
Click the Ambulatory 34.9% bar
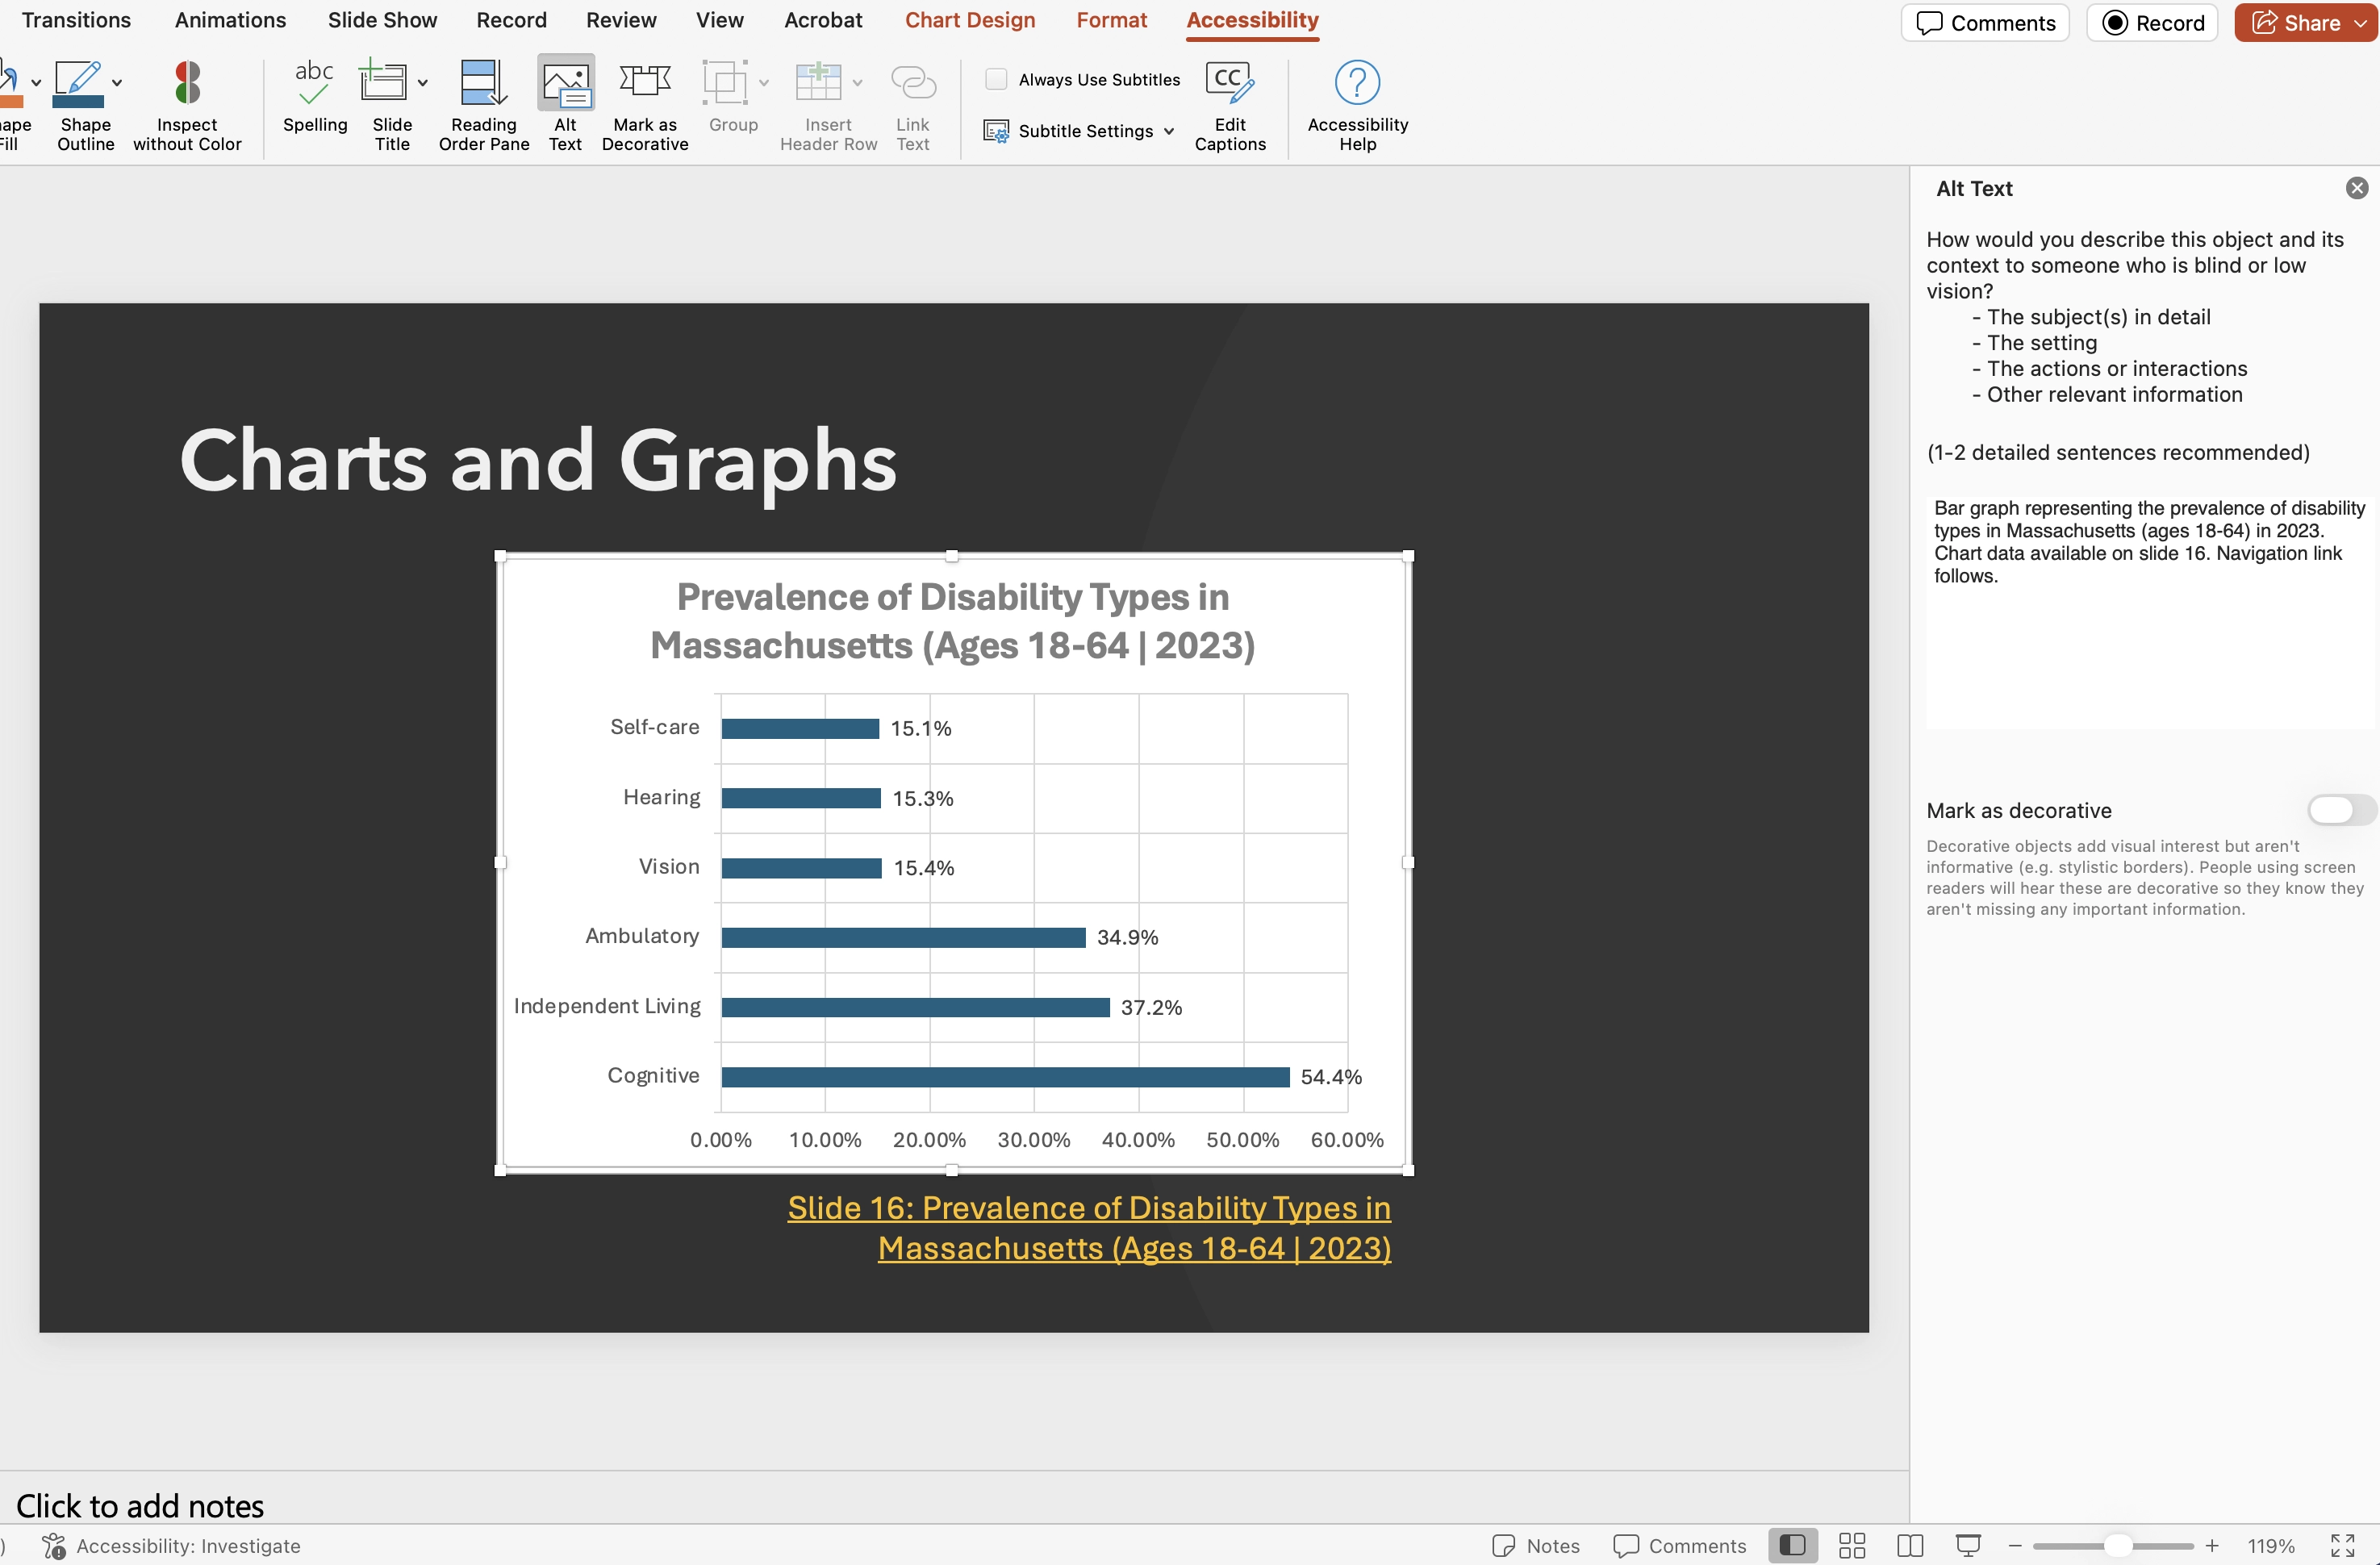[x=903, y=937]
